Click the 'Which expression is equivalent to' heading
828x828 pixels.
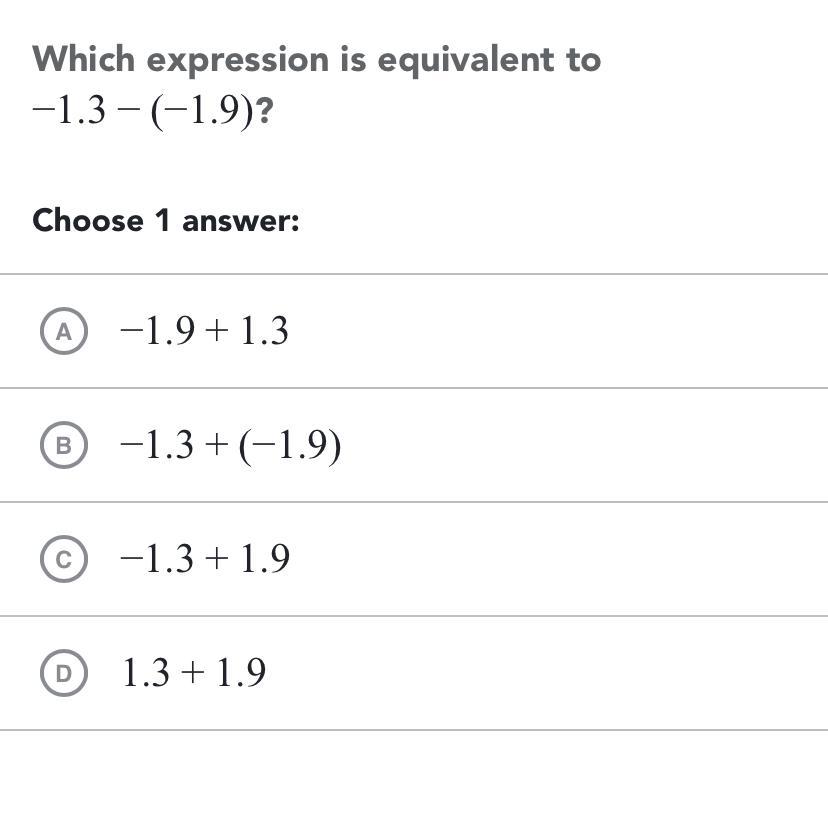pyautogui.click(x=316, y=59)
